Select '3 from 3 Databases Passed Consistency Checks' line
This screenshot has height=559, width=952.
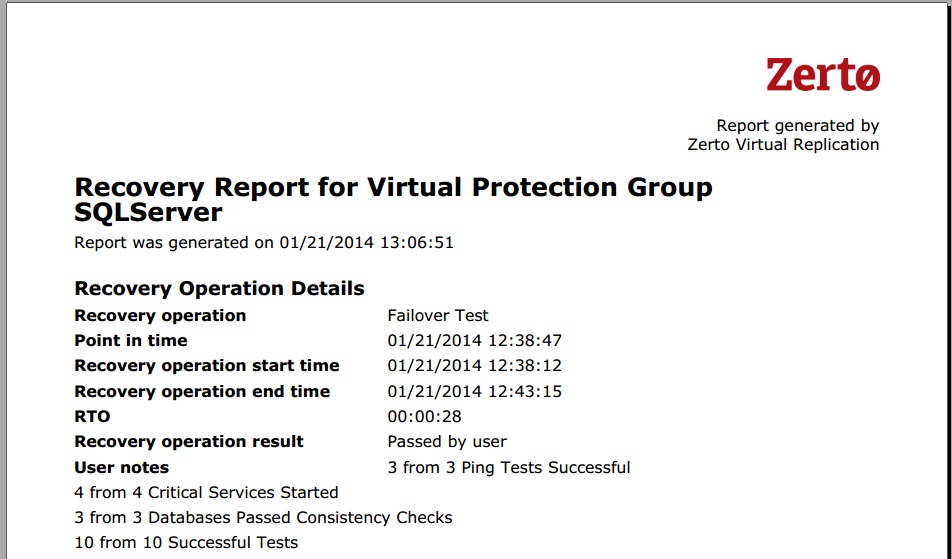264,517
